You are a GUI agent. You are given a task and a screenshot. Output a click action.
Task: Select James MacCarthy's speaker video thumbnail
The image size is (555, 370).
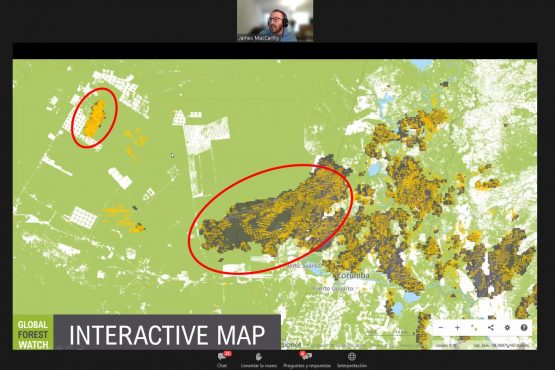click(x=275, y=21)
